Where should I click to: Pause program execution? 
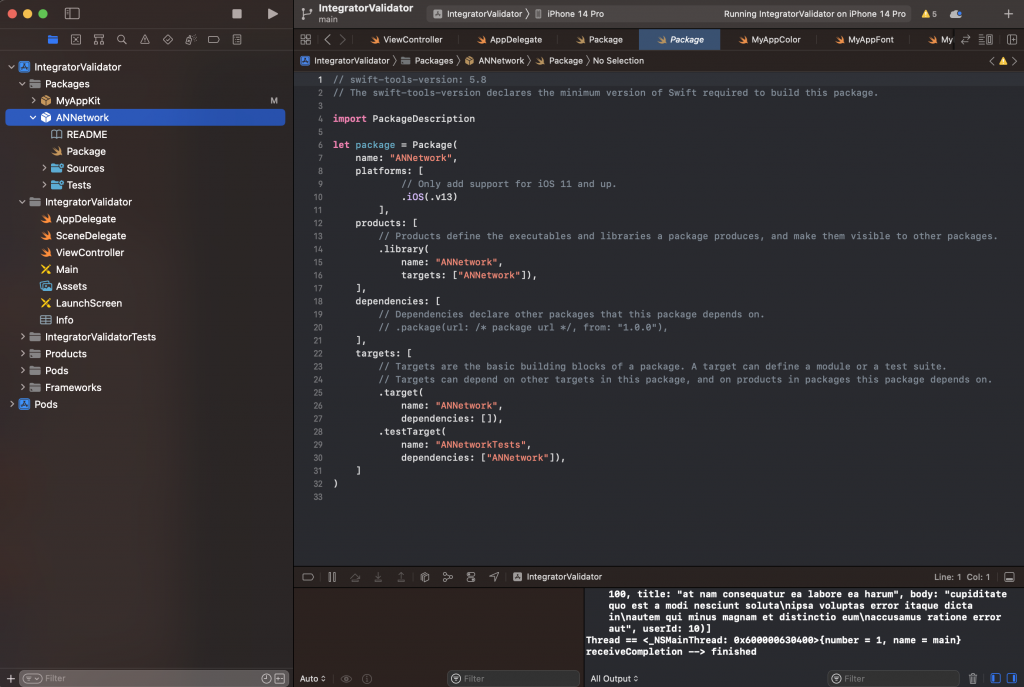click(332, 577)
